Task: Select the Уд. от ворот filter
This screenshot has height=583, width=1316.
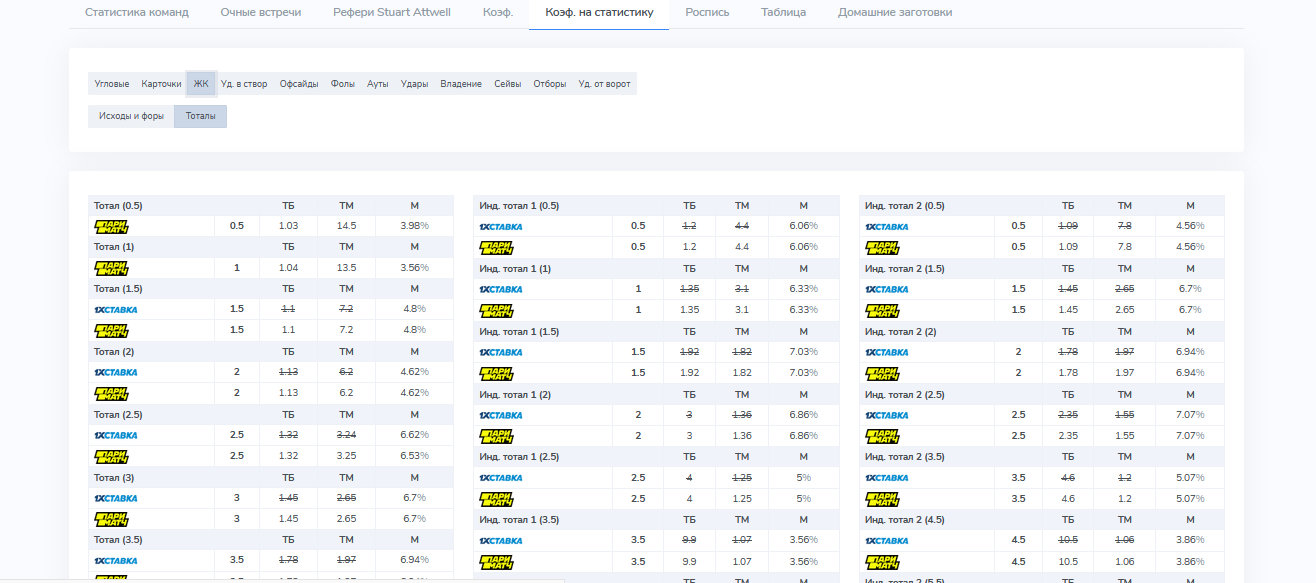Action: point(604,84)
